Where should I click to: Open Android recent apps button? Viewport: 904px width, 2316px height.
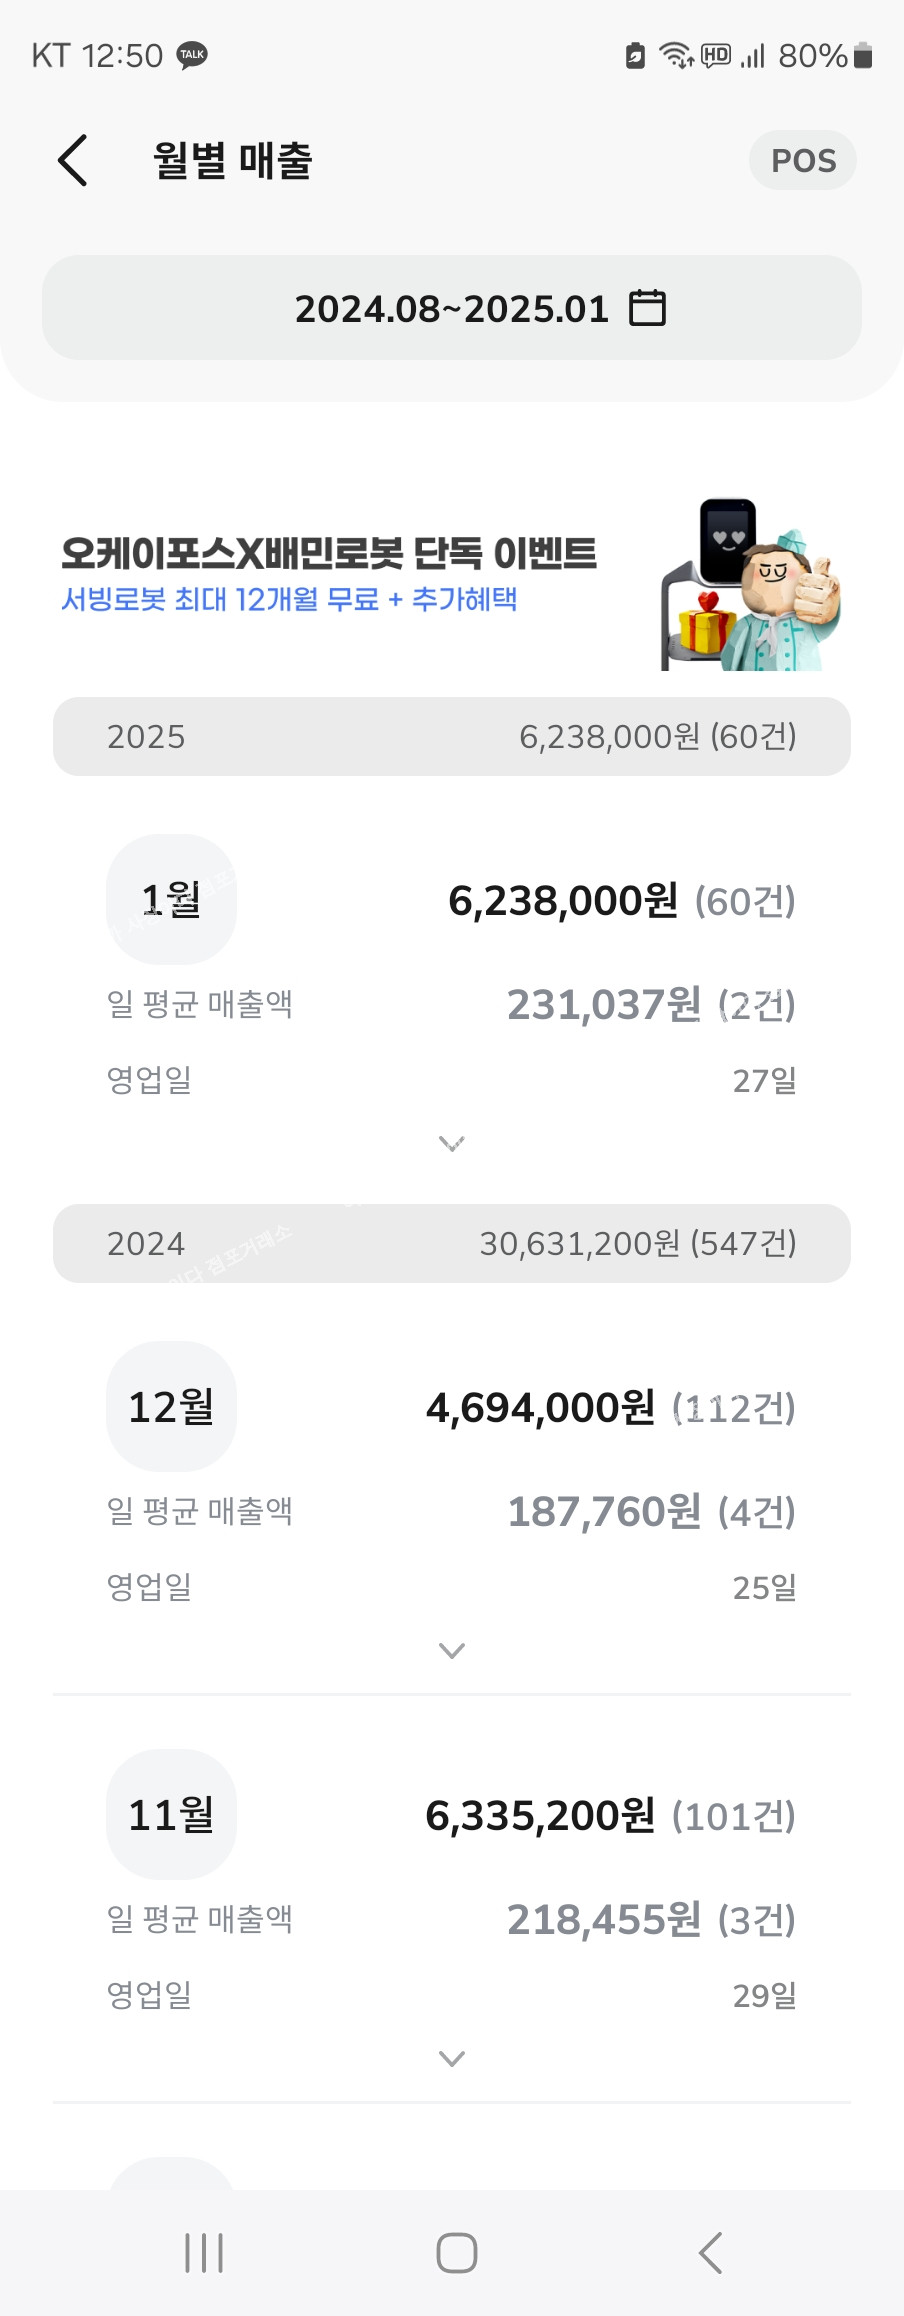(x=204, y=2253)
